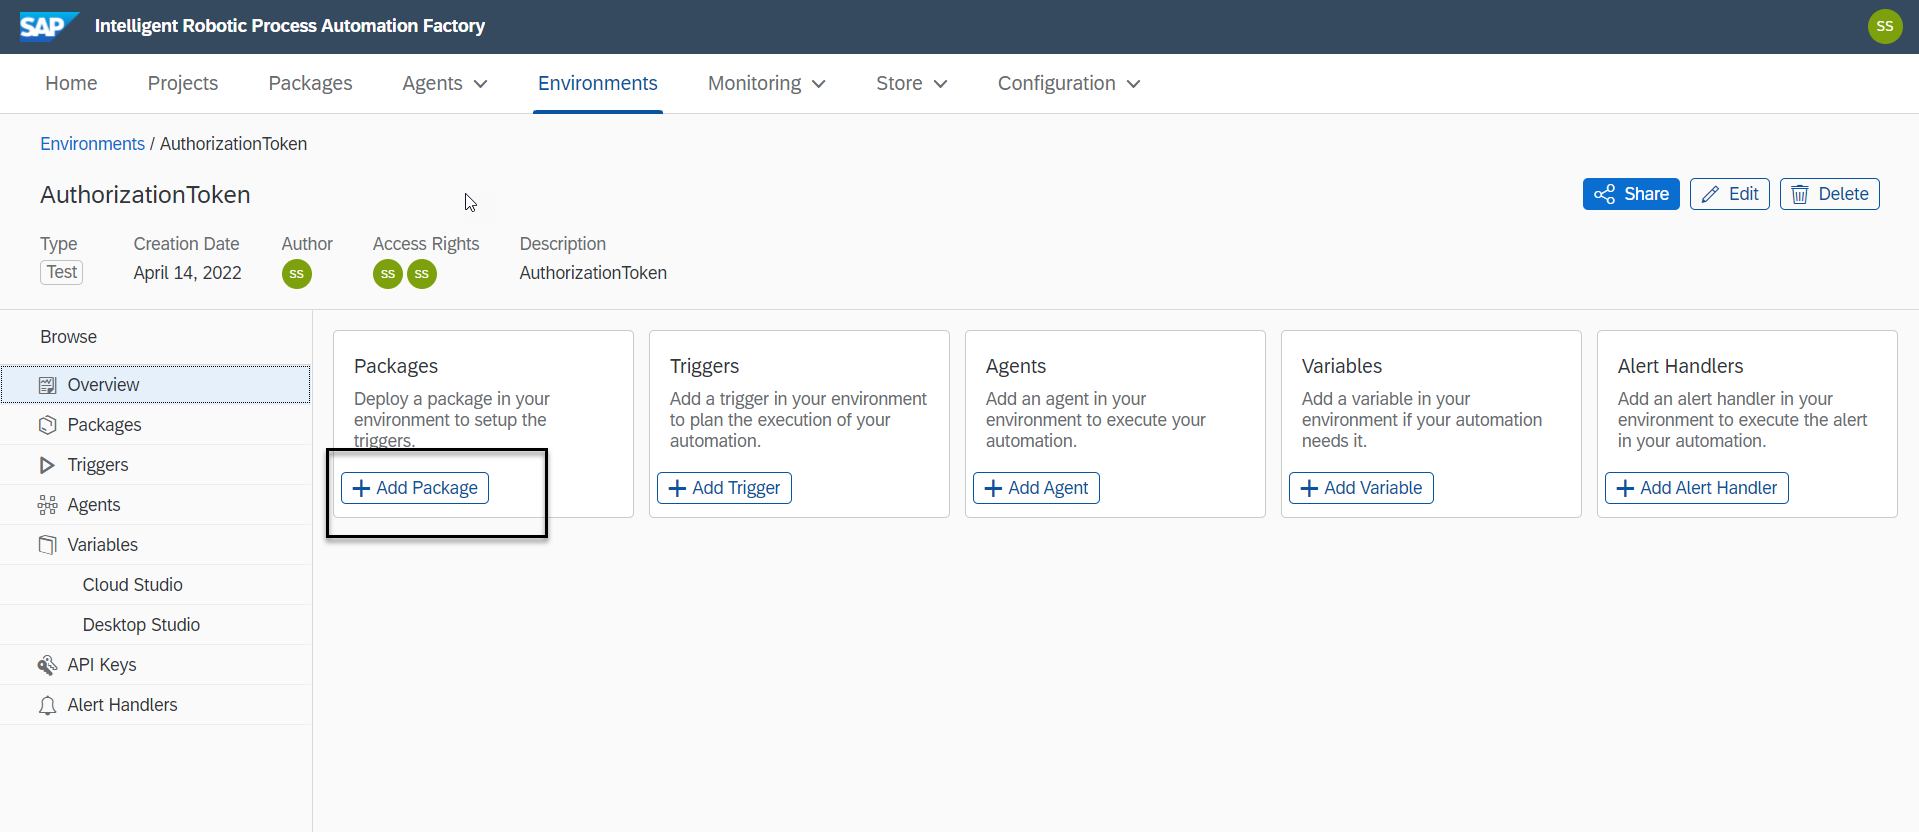This screenshot has width=1919, height=832.
Task: Click the Add Trigger button
Action: coord(724,488)
